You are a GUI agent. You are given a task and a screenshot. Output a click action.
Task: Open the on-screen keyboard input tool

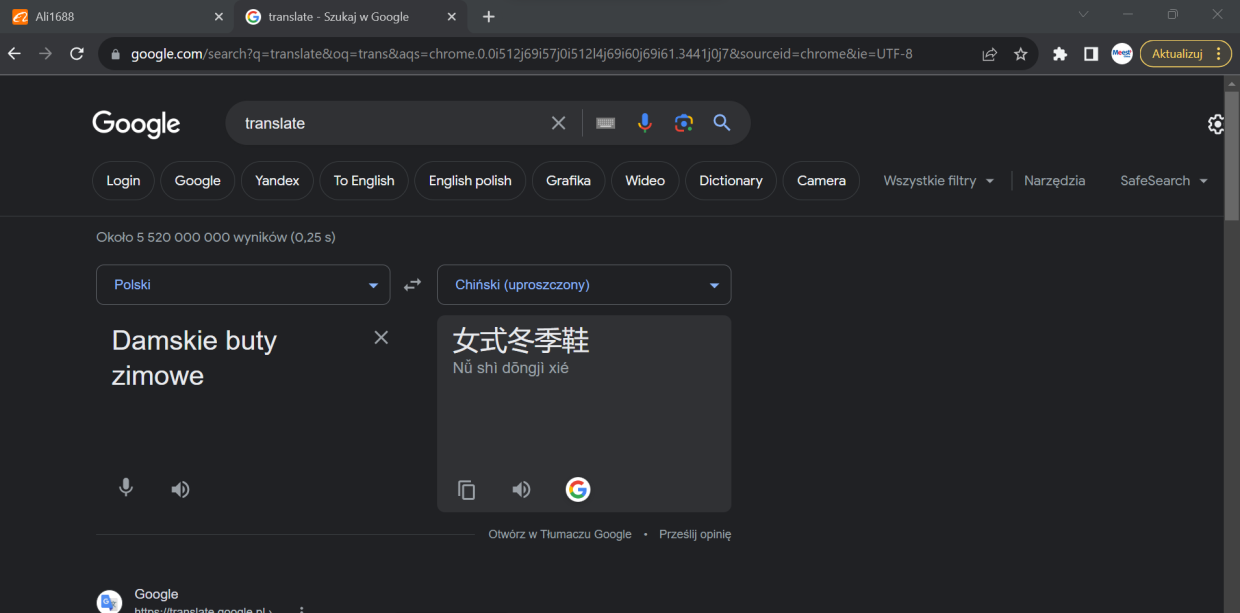pyautogui.click(x=605, y=123)
